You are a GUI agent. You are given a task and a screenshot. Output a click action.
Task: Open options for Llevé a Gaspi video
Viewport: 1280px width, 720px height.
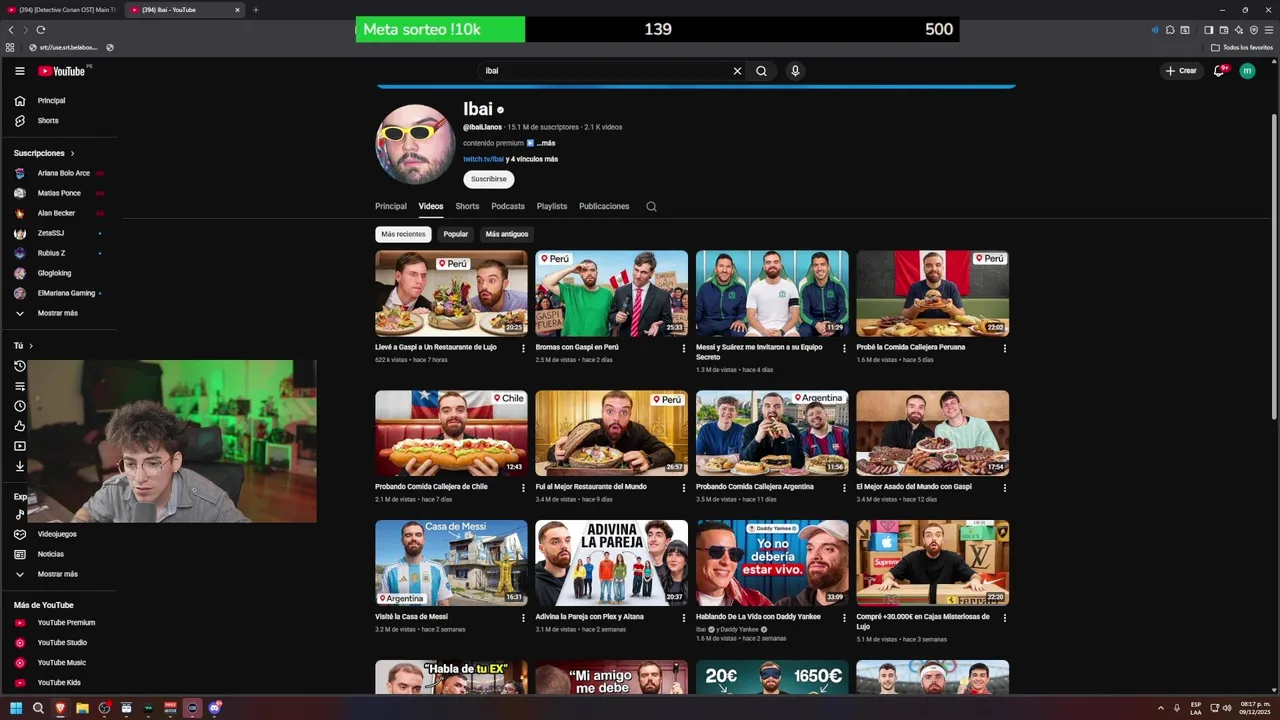click(x=523, y=348)
